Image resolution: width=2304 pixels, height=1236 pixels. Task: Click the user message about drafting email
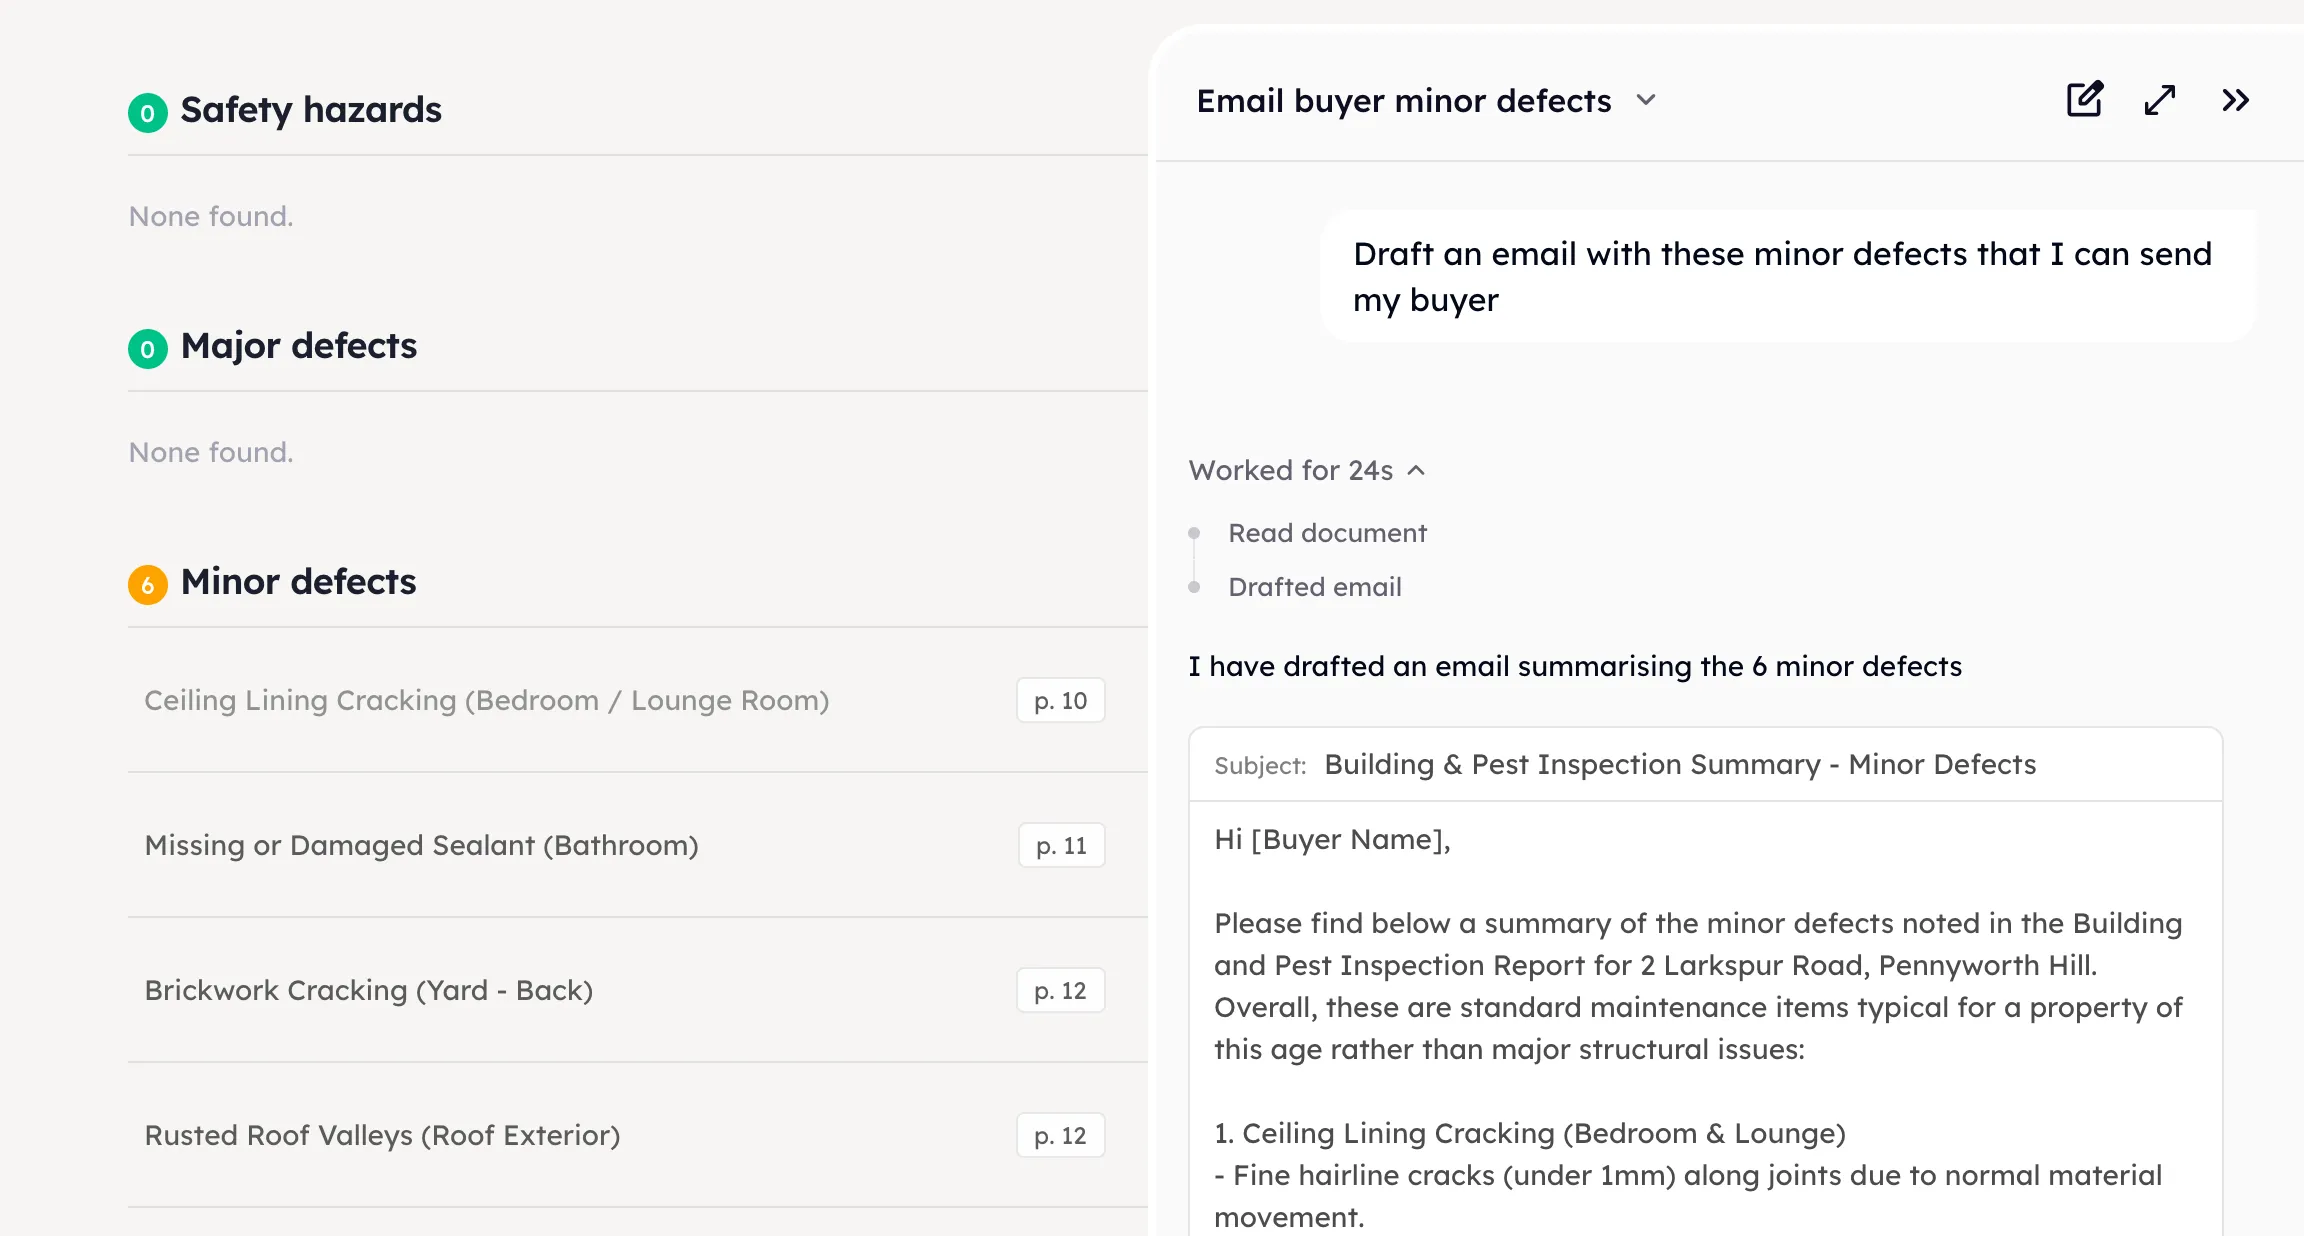pyautogui.click(x=1788, y=276)
